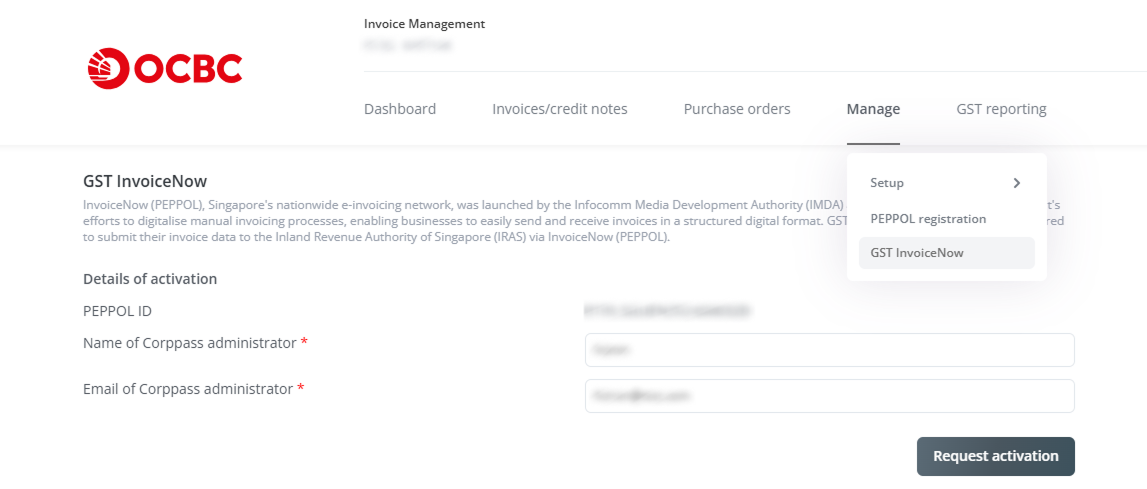Choose PEPPOL registration from the menu
The height and width of the screenshot is (489, 1147).
[928, 218]
